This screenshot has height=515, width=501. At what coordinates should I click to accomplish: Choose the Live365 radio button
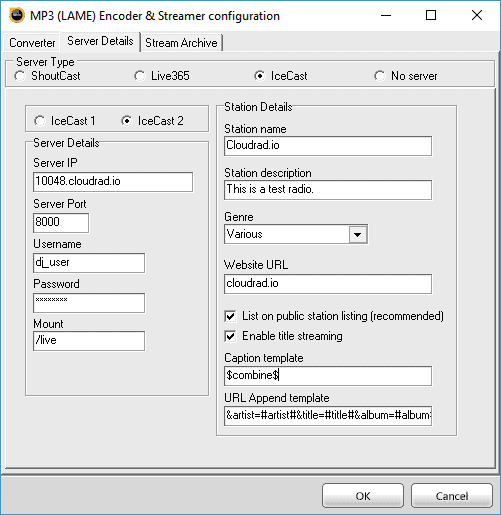pyautogui.click(x=139, y=76)
